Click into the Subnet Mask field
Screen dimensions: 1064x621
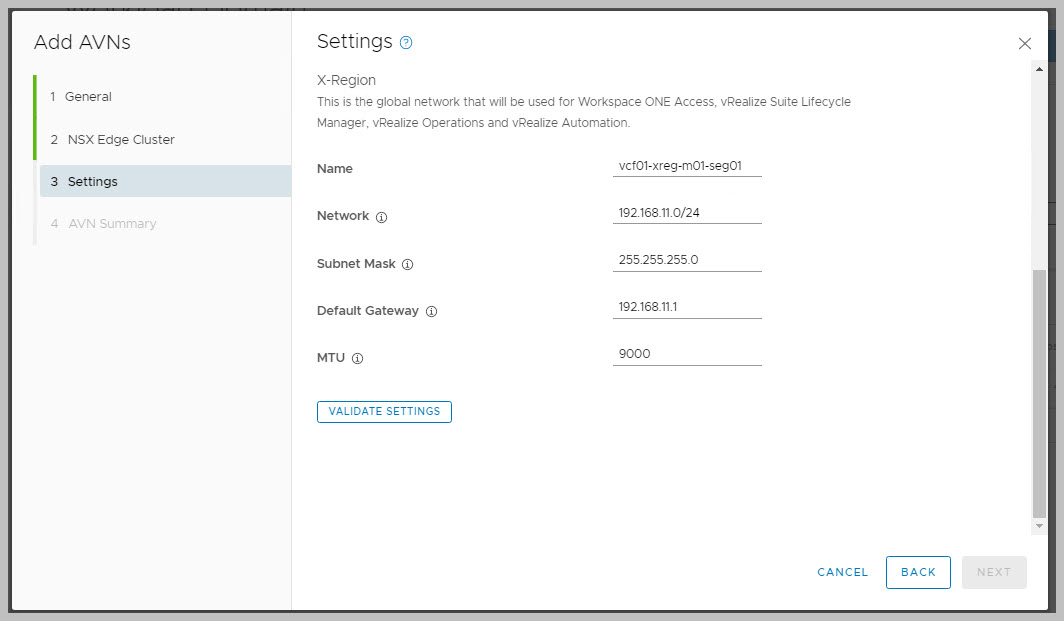click(x=687, y=259)
